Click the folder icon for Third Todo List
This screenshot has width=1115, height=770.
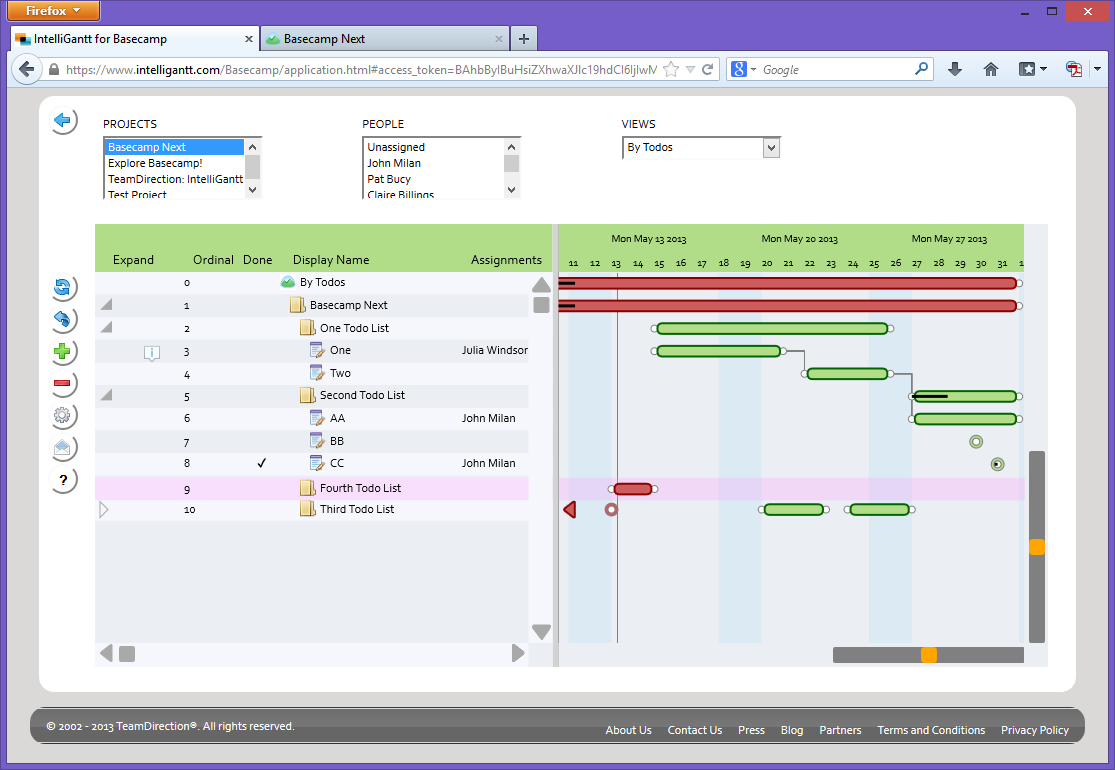click(308, 509)
